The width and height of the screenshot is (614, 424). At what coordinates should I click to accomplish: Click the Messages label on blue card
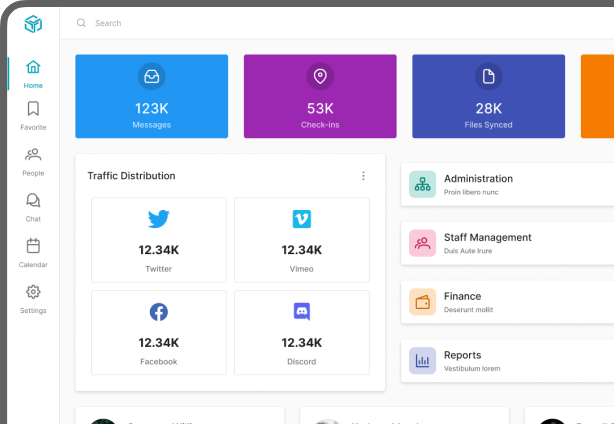[152, 125]
